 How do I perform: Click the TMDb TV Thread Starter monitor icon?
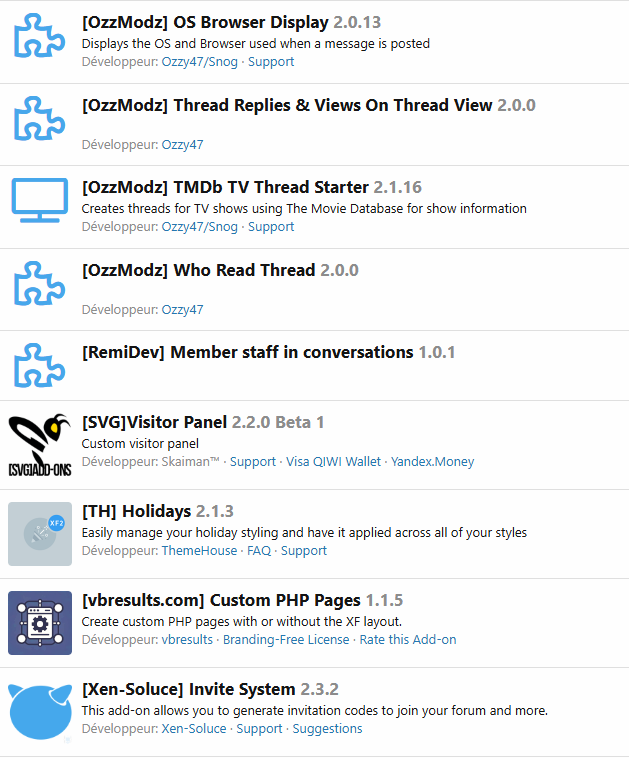[40, 200]
